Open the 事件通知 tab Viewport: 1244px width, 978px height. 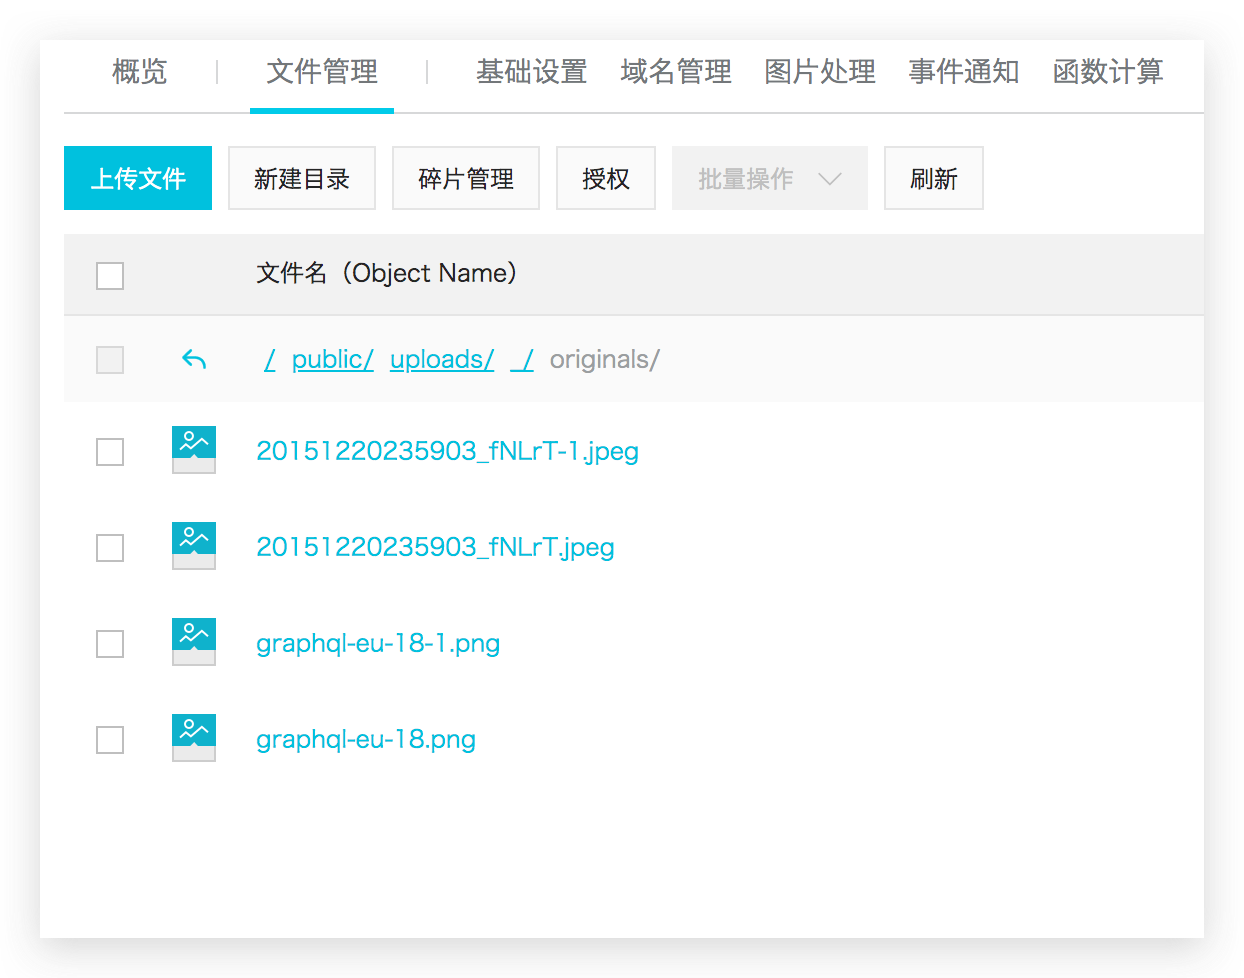click(964, 72)
